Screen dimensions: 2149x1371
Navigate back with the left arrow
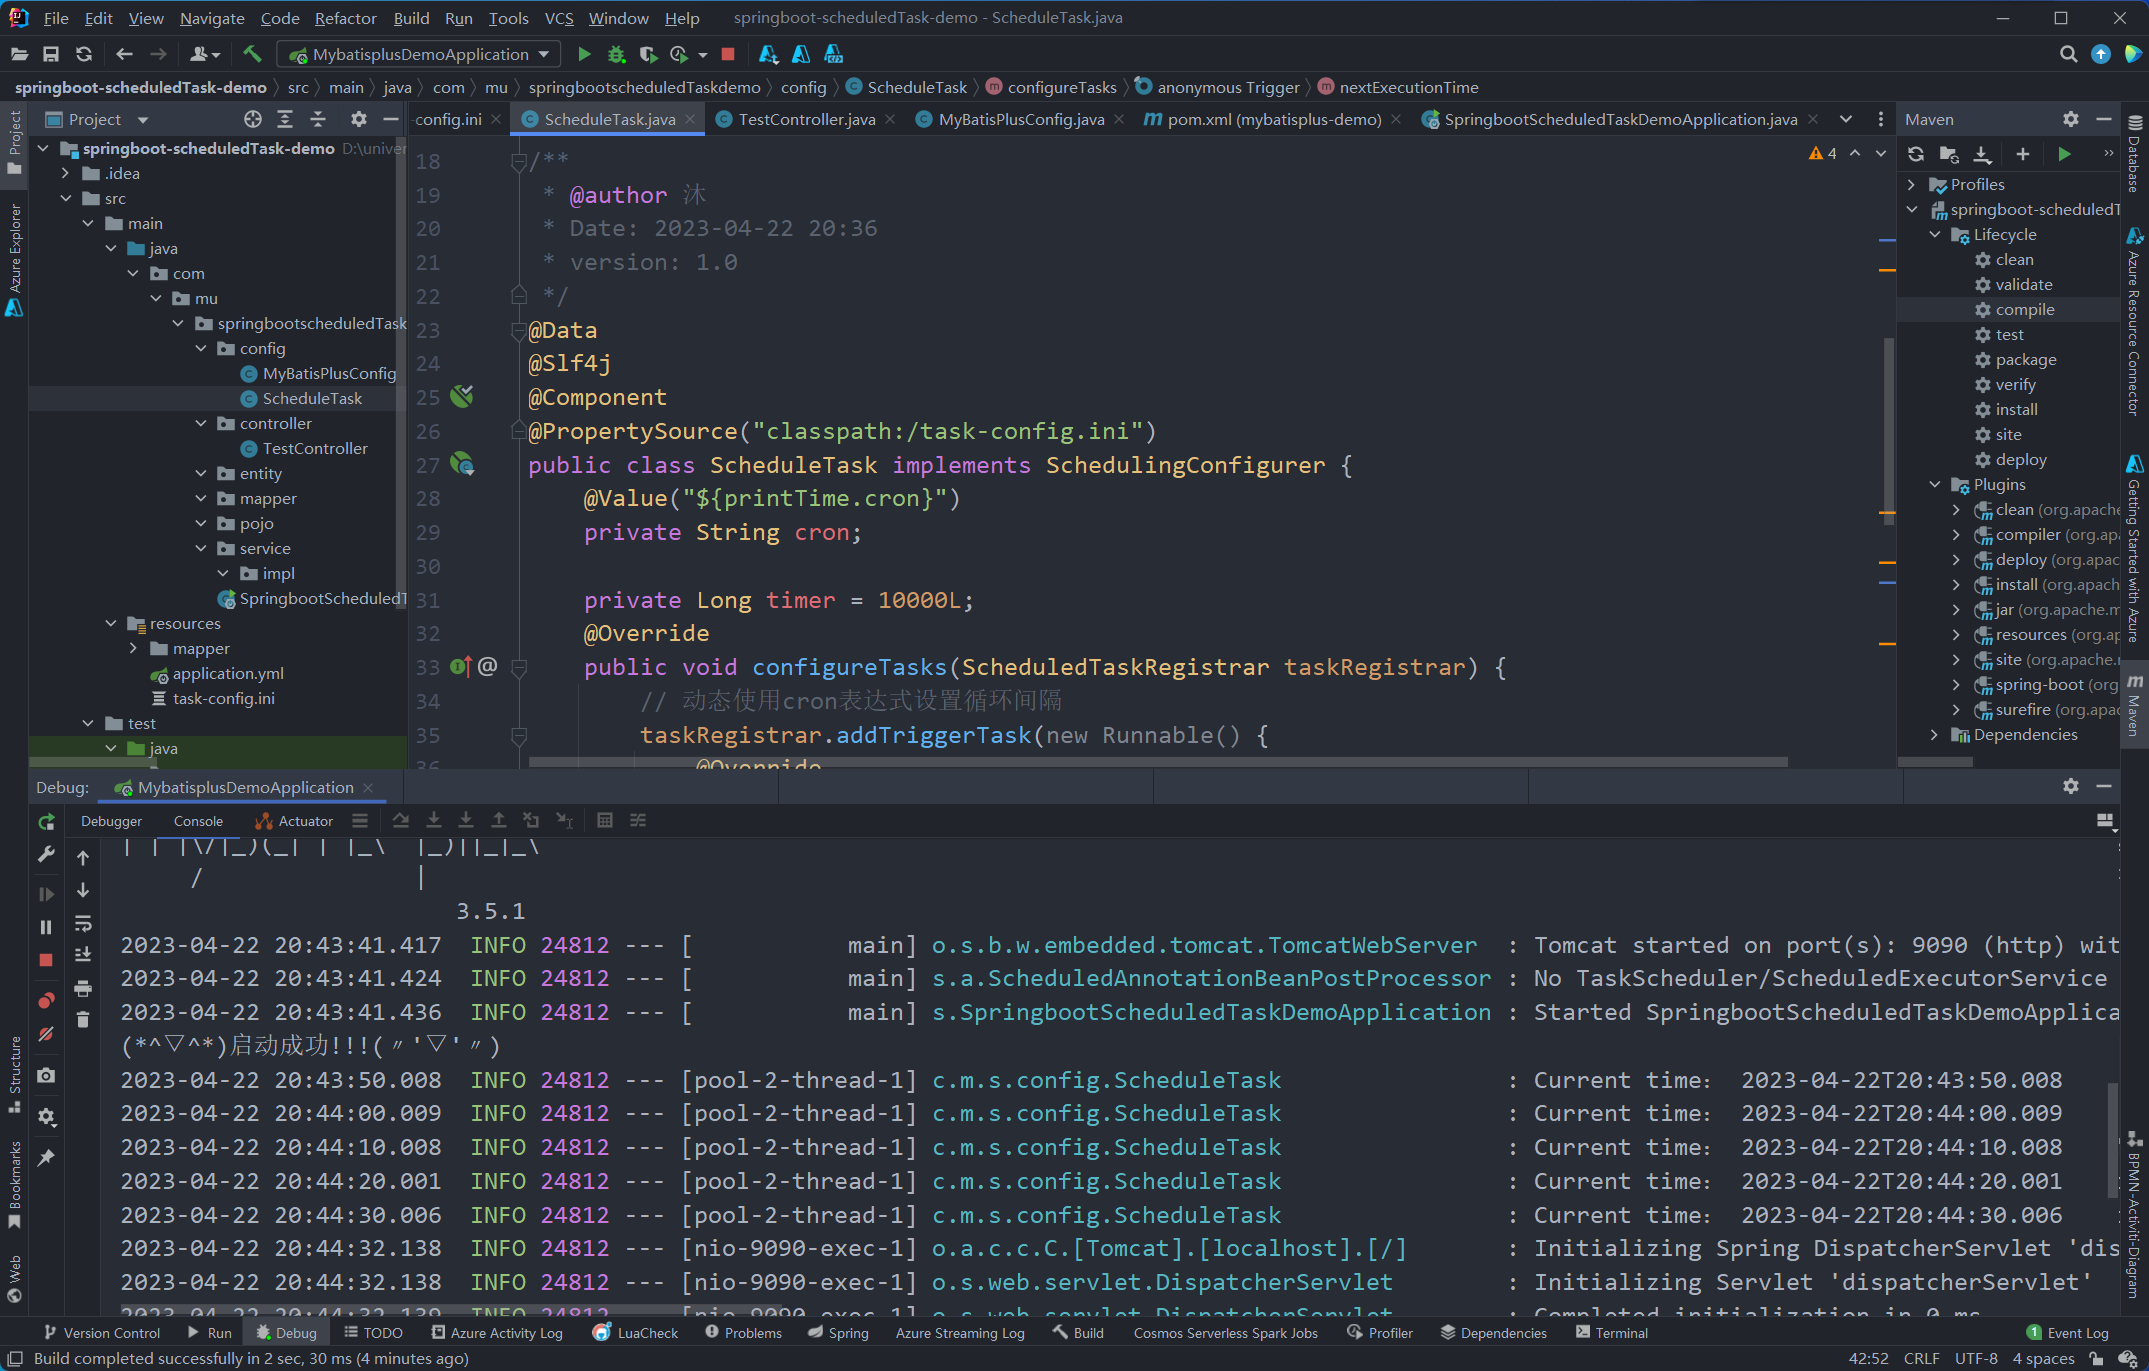tap(124, 54)
